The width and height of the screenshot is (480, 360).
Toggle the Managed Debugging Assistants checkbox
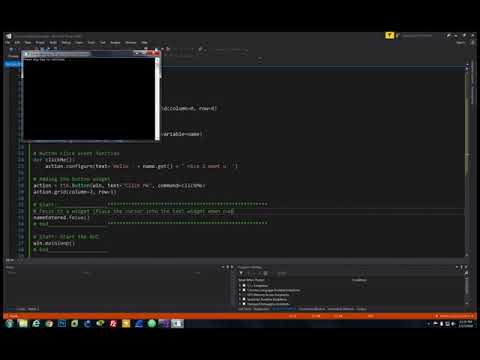pyautogui.click(x=244, y=304)
